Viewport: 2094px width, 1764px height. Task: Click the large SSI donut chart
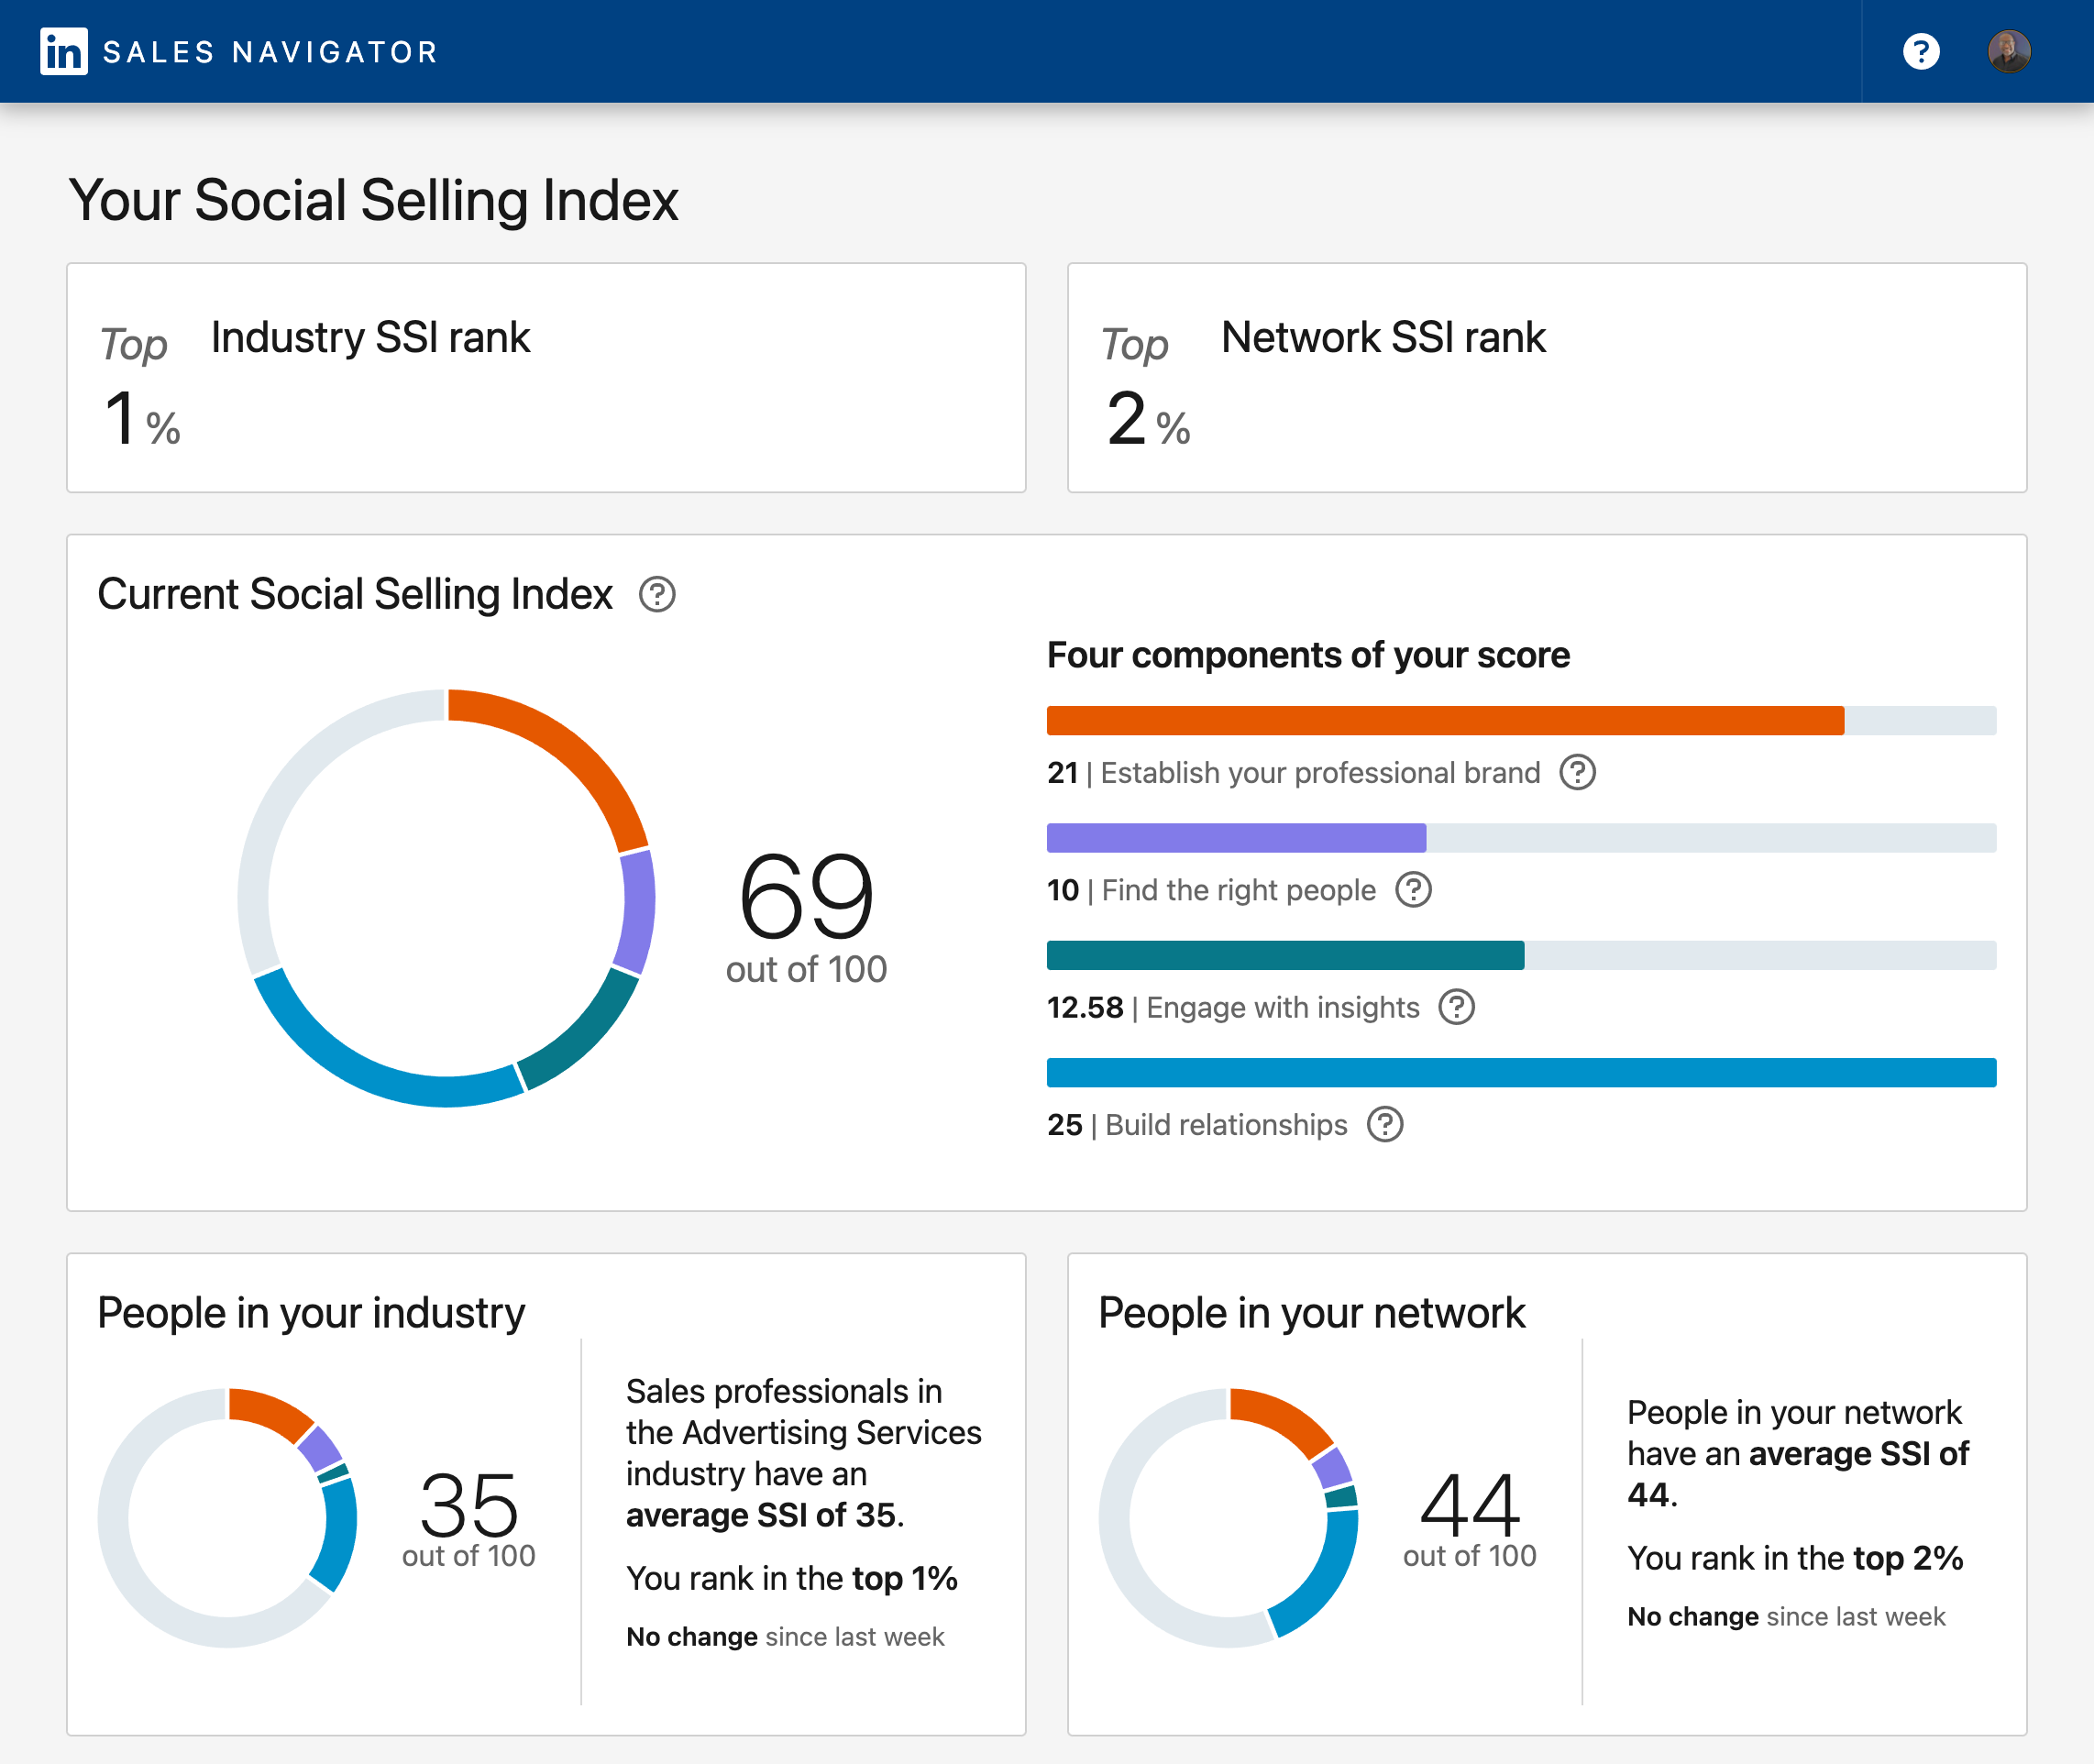pos(446,898)
